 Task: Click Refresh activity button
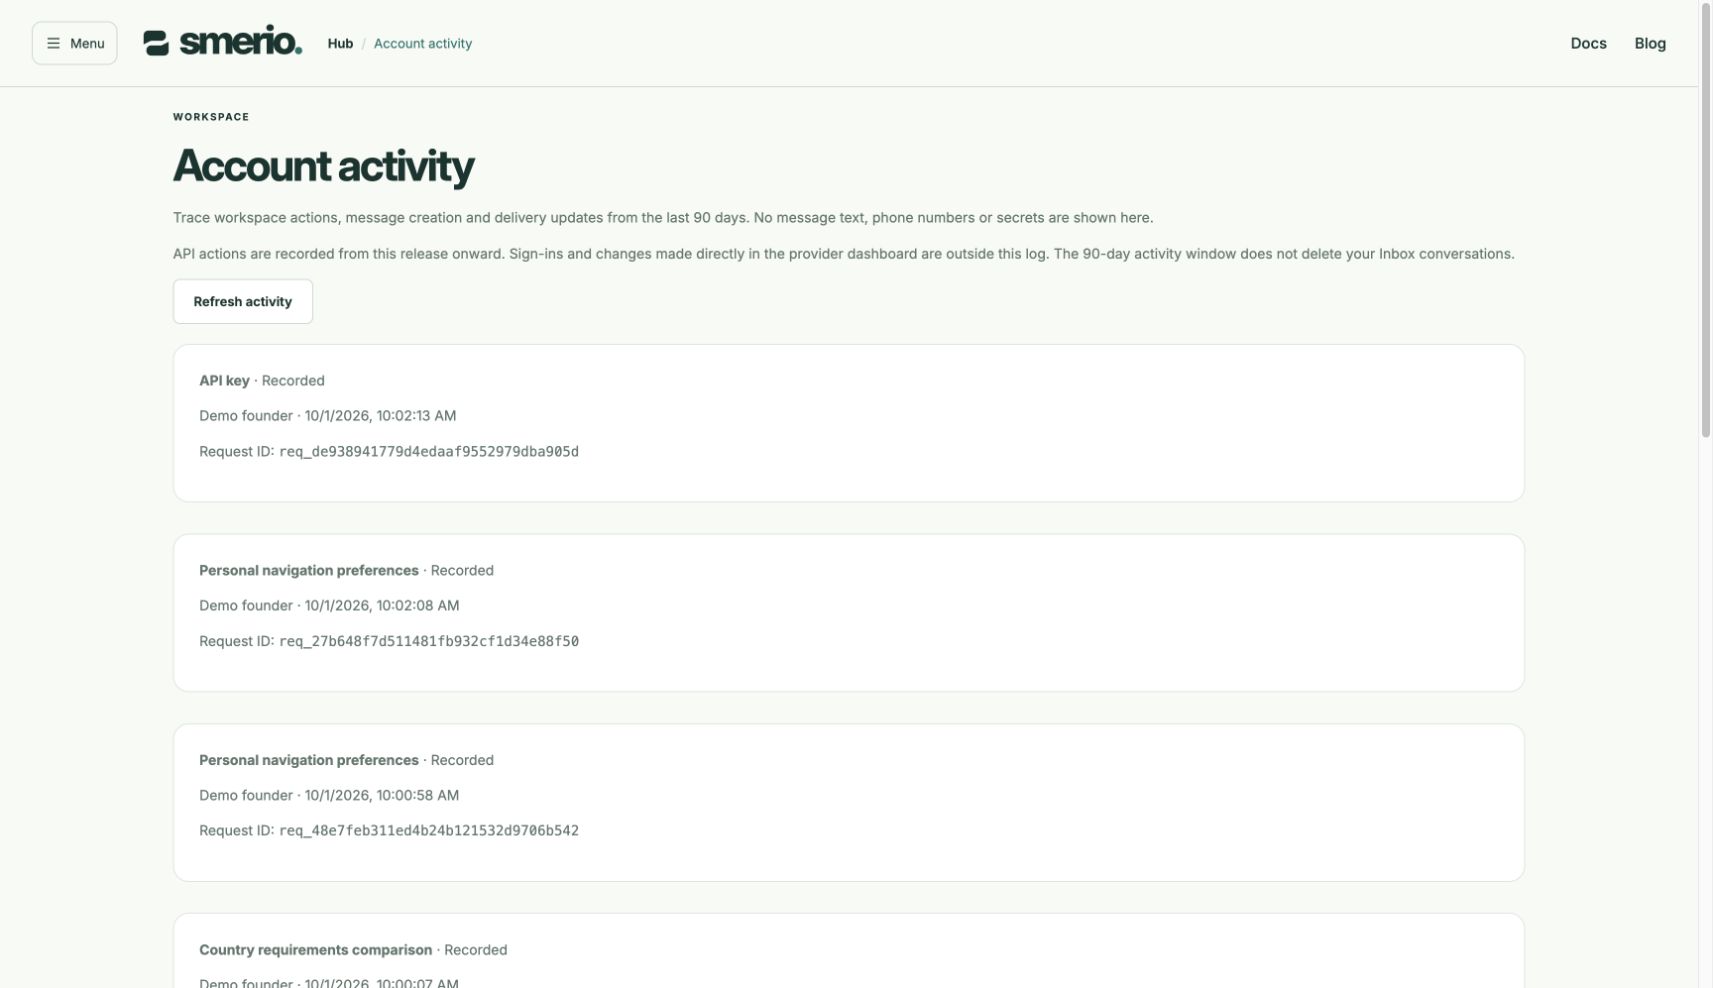point(243,301)
